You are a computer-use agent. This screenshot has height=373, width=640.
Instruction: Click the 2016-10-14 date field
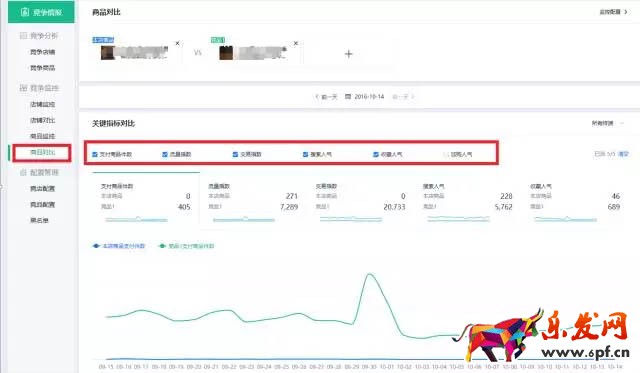(369, 97)
